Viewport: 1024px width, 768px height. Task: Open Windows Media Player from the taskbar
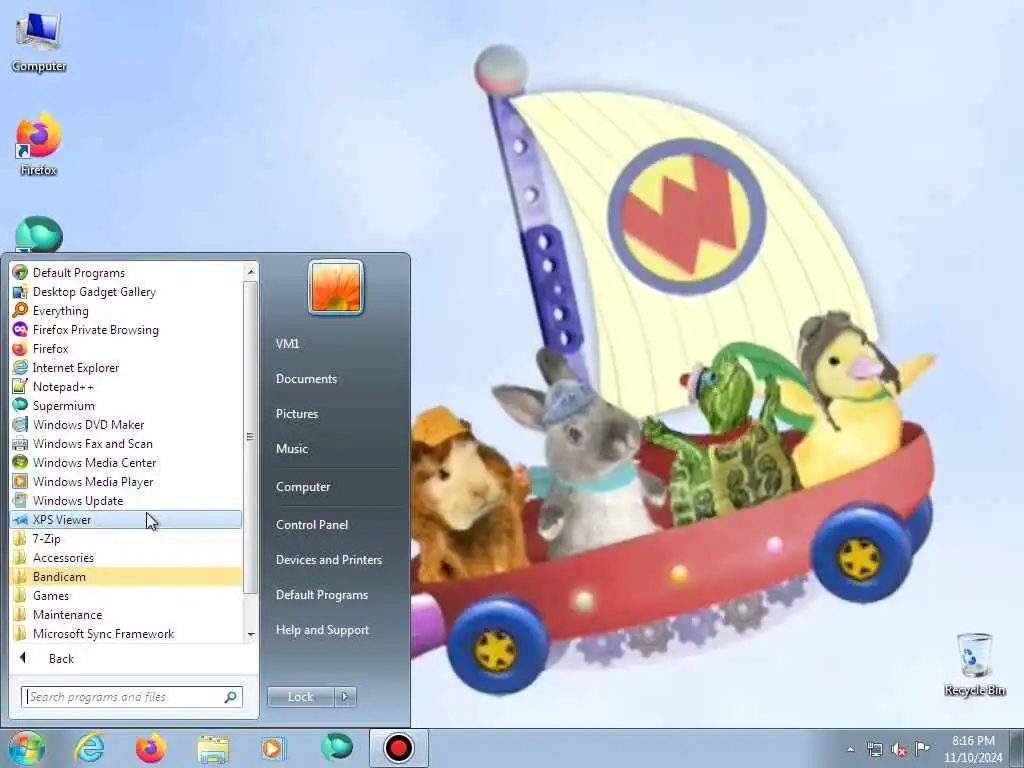(273, 748)
